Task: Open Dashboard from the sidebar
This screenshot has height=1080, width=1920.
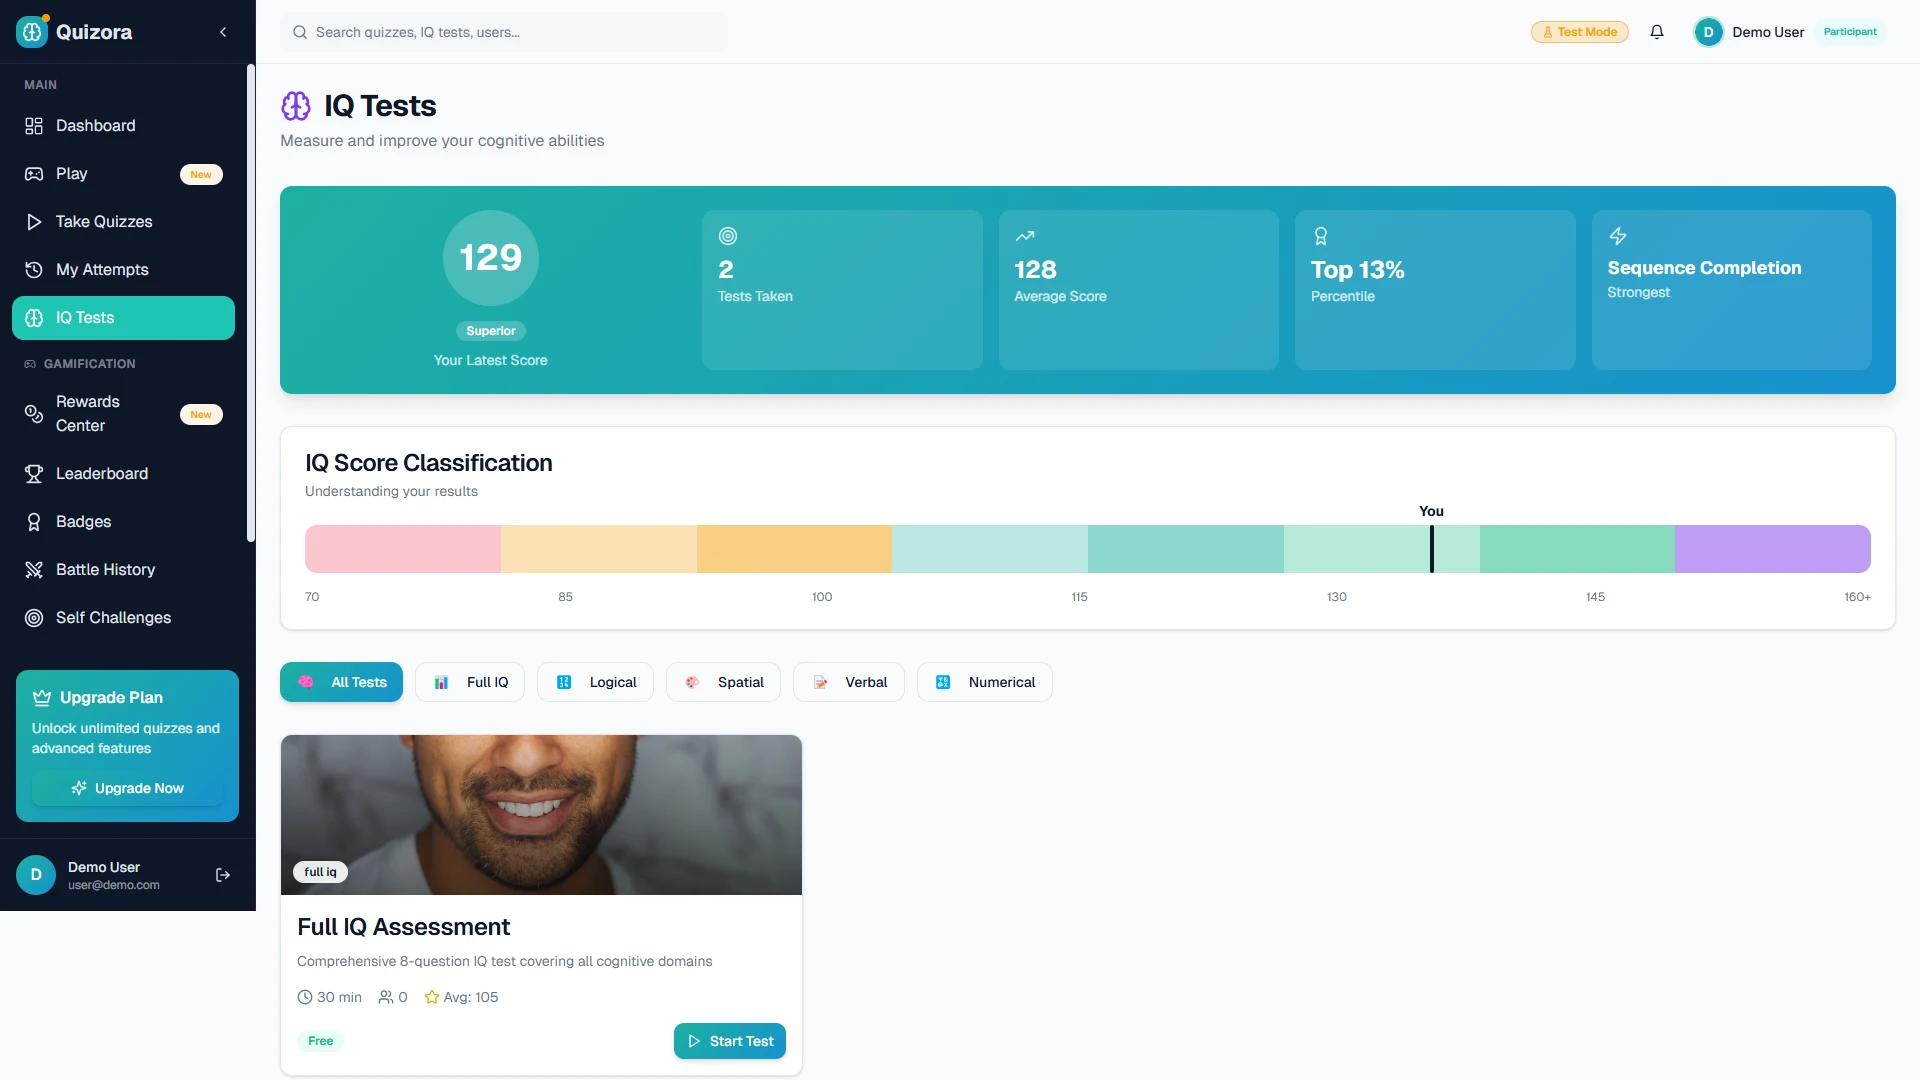Action: coord(123,126)
